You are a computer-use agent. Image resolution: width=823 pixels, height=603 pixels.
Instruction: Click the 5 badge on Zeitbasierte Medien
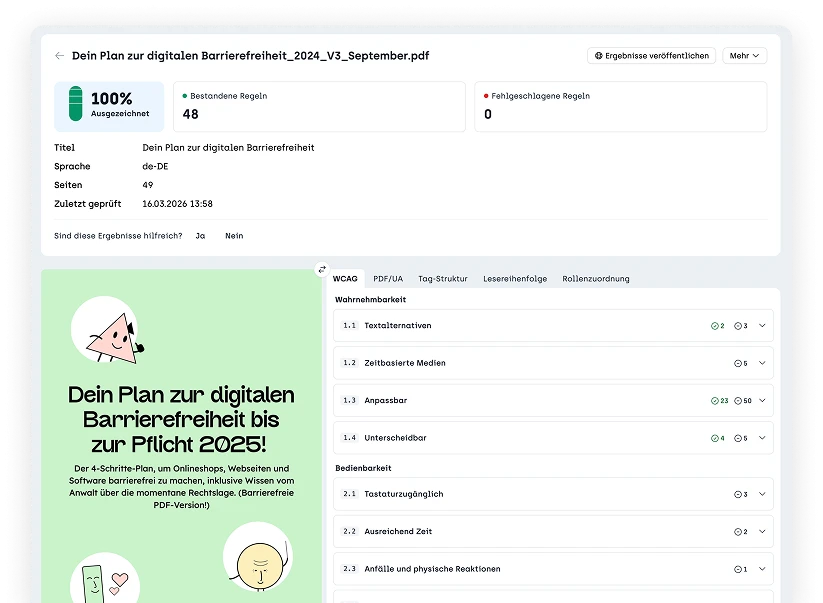coord(741,363)
